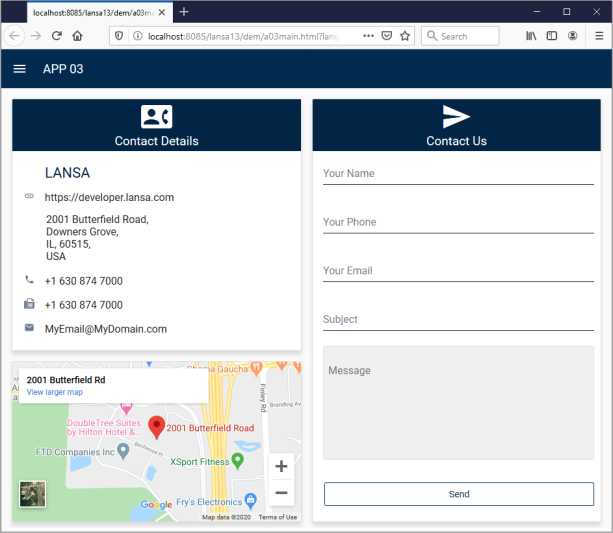Open the page actions three-dots menu
The image size is (613, 533).
point(368,36)
